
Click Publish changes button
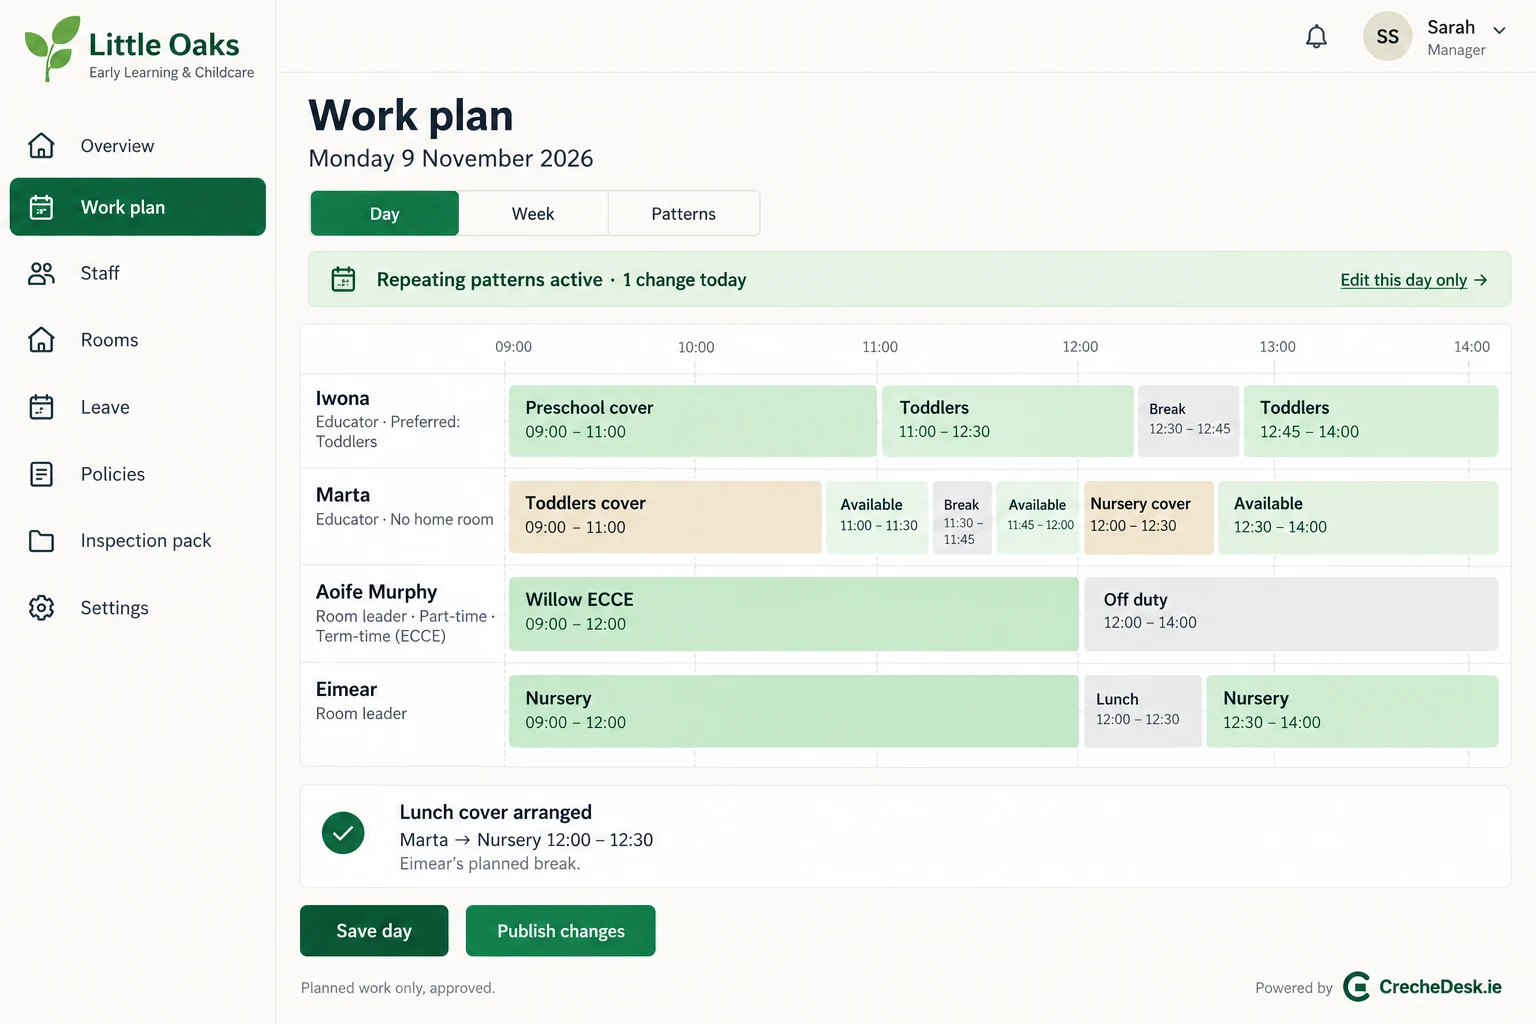pos(561,931)
